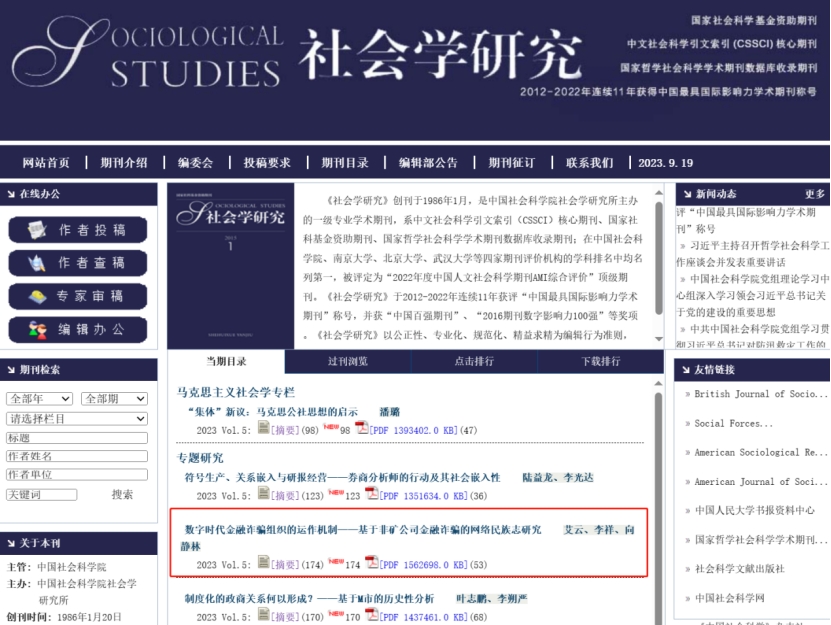The height and width of the screenshot is (625, 831).
Task: Click the 作者姓名 author name input field
Action: (x=76, y=456)
